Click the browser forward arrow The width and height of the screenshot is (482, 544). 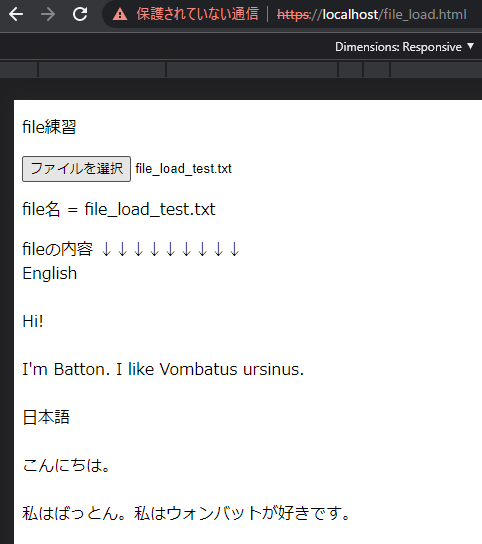pyautogui.click(x=48, y=14)
